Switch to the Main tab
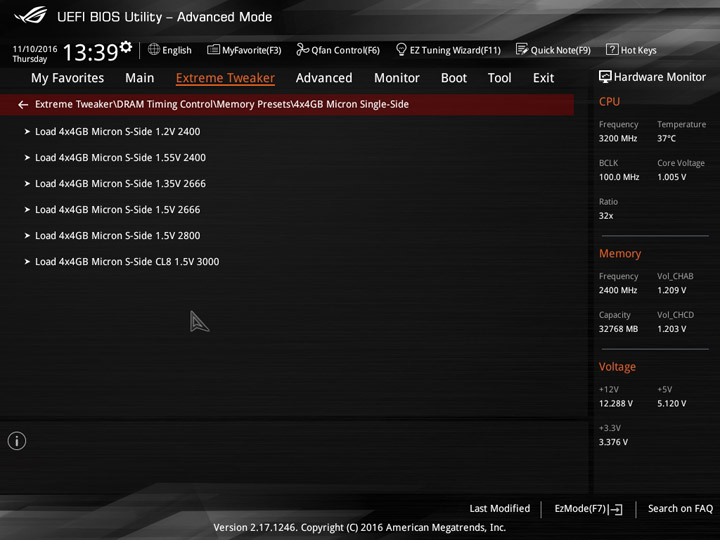This screenshot has height=540, width=720. click(x=140, y=78)
